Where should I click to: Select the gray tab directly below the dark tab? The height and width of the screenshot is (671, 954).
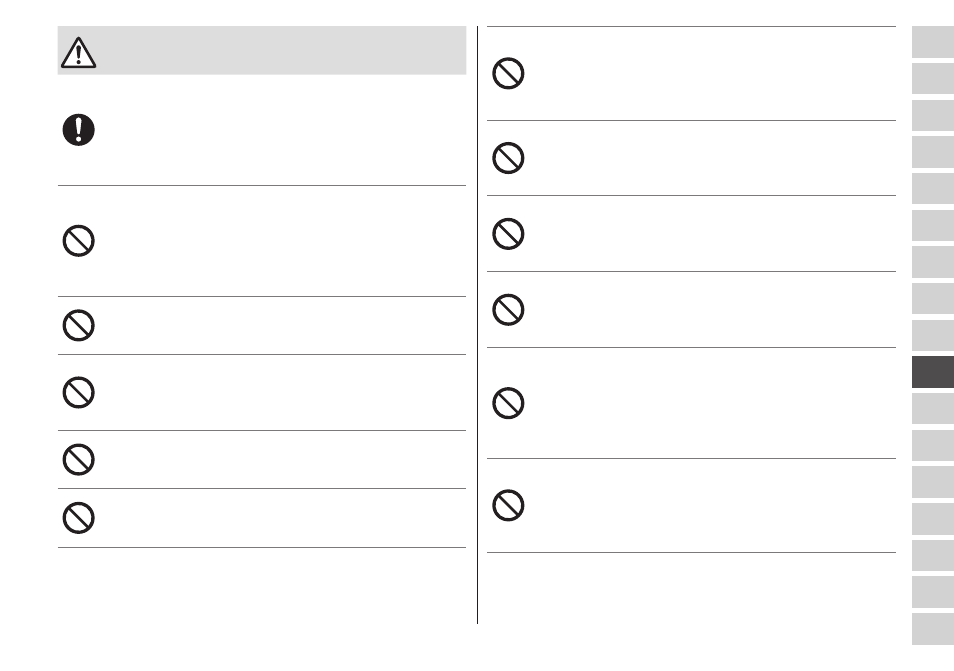[933, 409]
